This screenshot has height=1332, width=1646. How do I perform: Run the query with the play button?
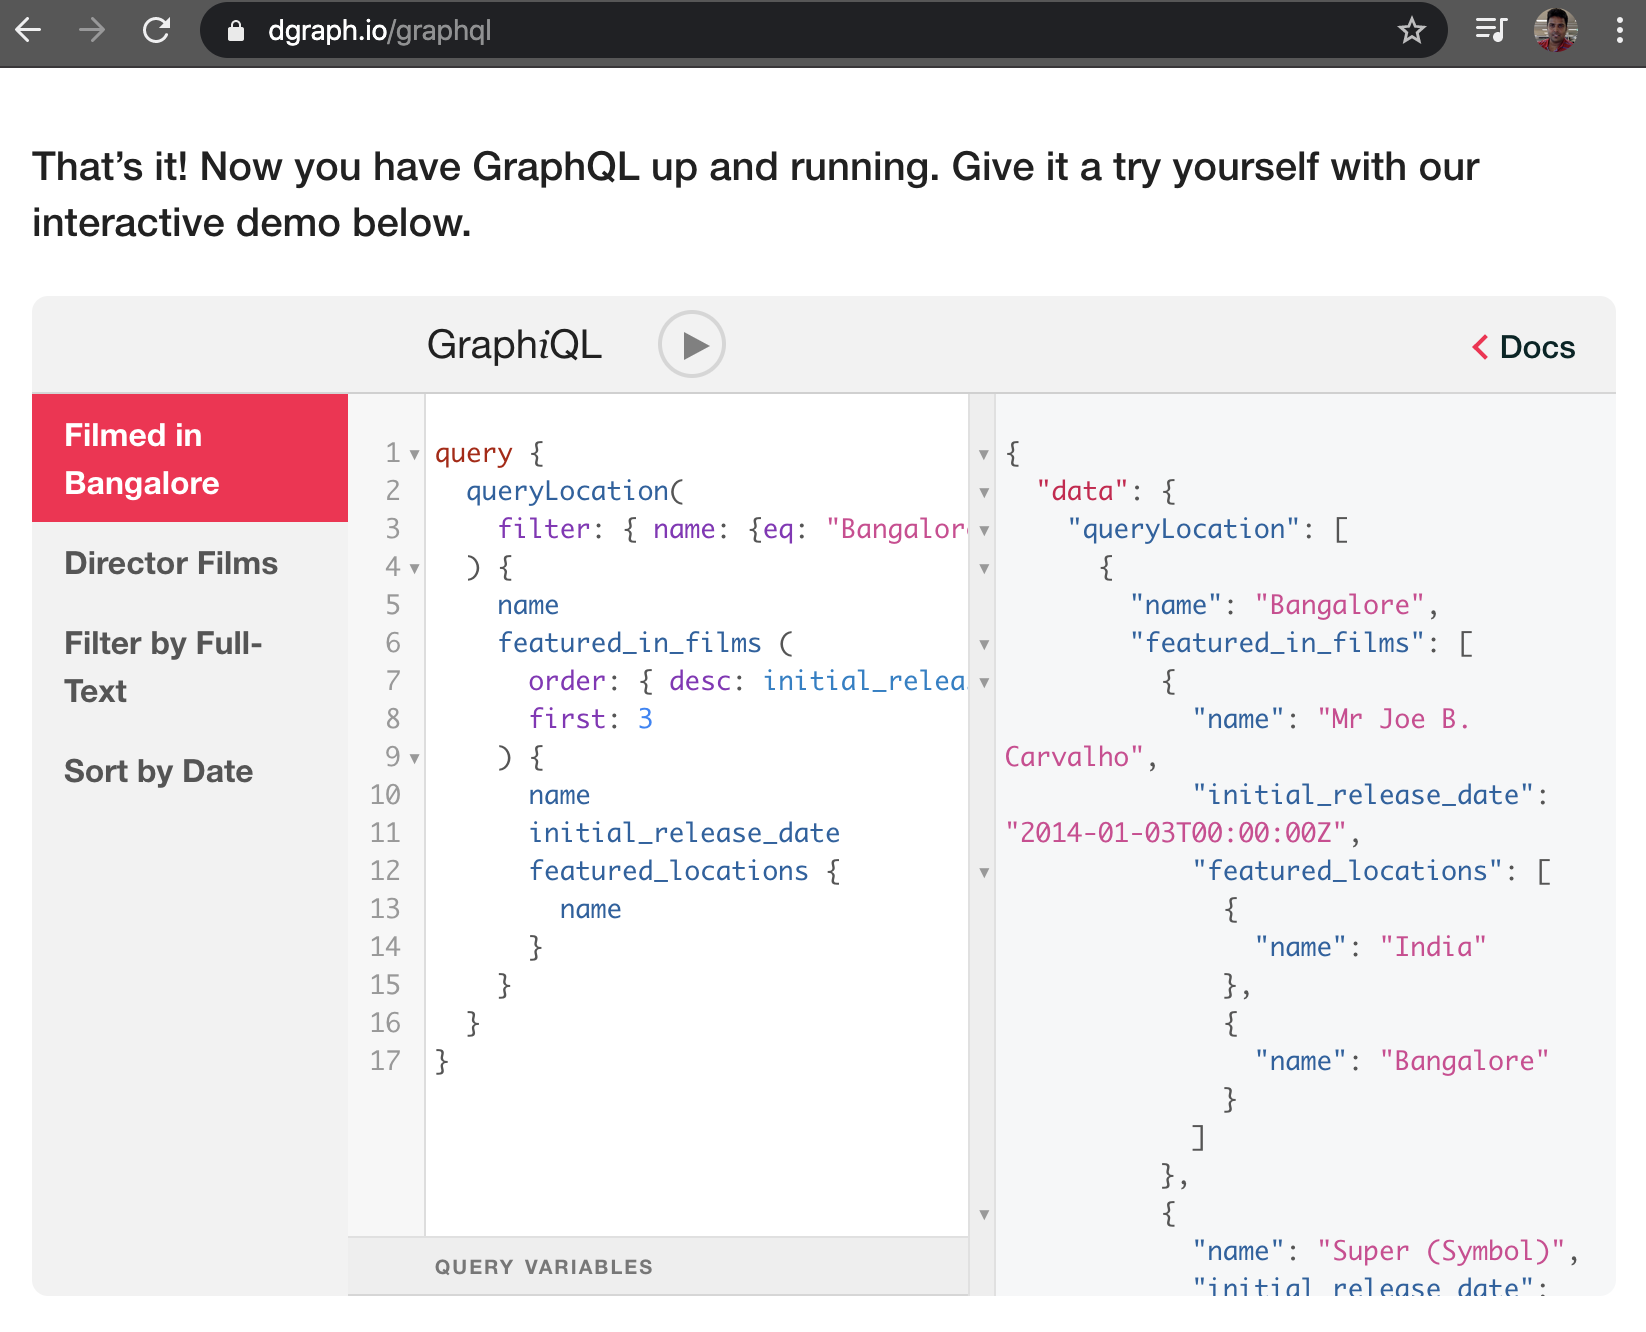(x=692, y=345)
